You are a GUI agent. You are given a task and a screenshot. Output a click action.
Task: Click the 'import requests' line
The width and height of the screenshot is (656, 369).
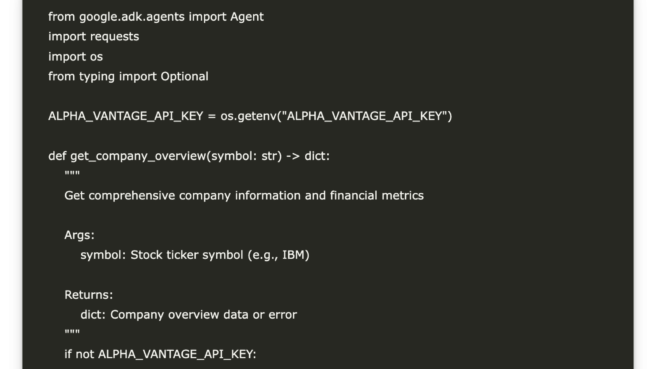[x=93, y=37]
